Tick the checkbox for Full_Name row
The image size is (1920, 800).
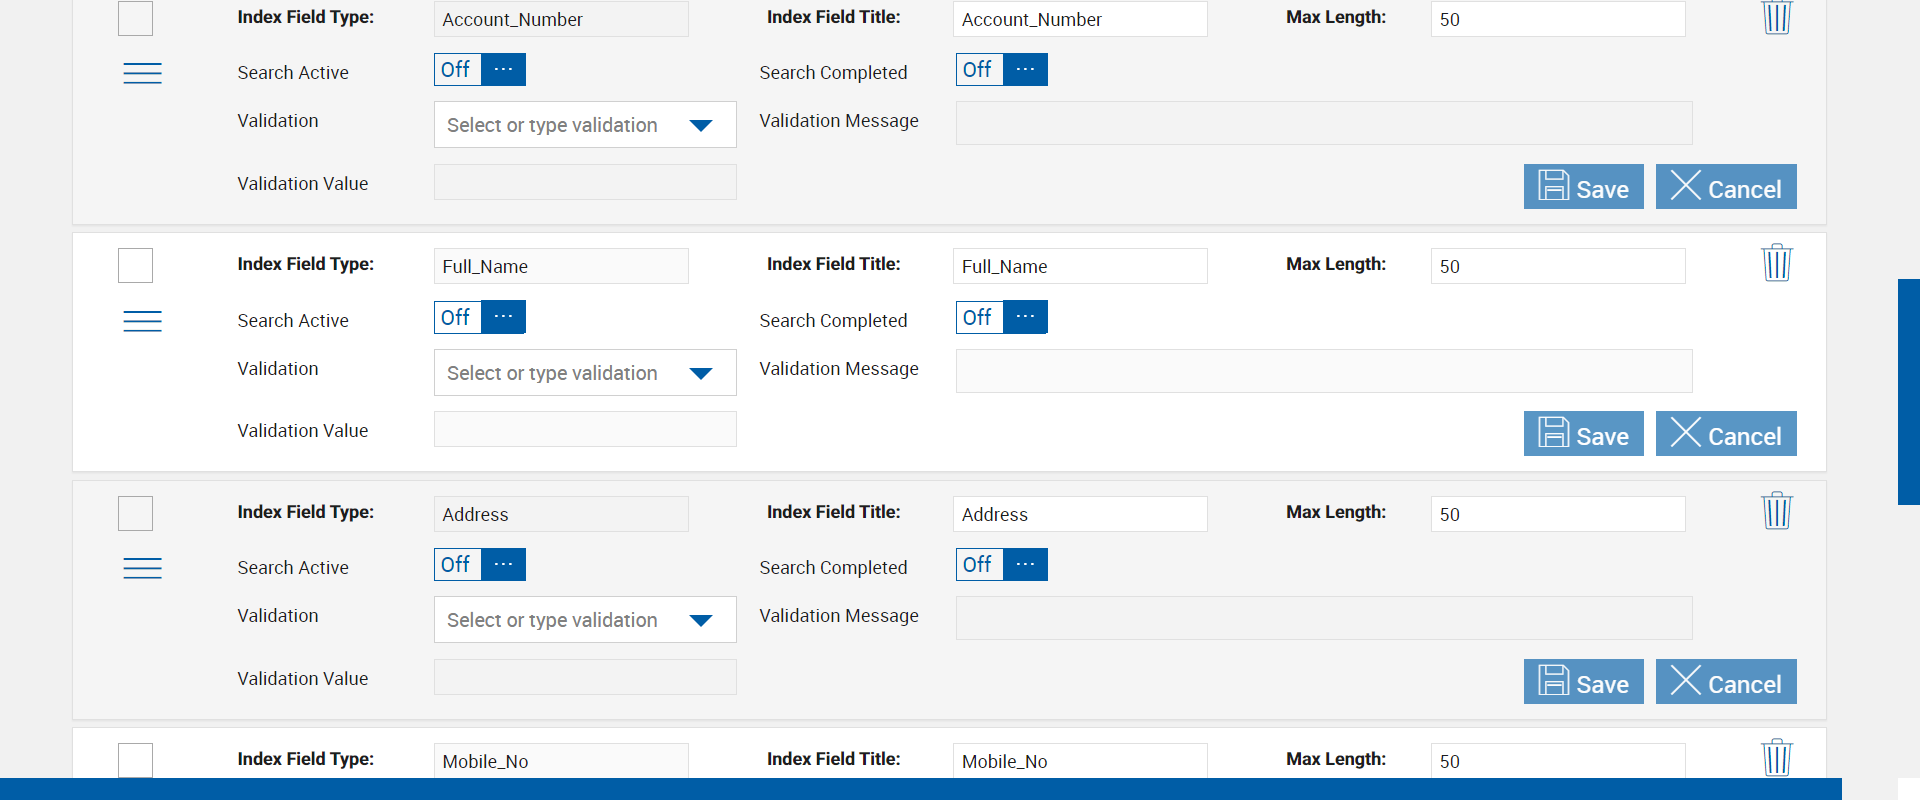[136, 266]
